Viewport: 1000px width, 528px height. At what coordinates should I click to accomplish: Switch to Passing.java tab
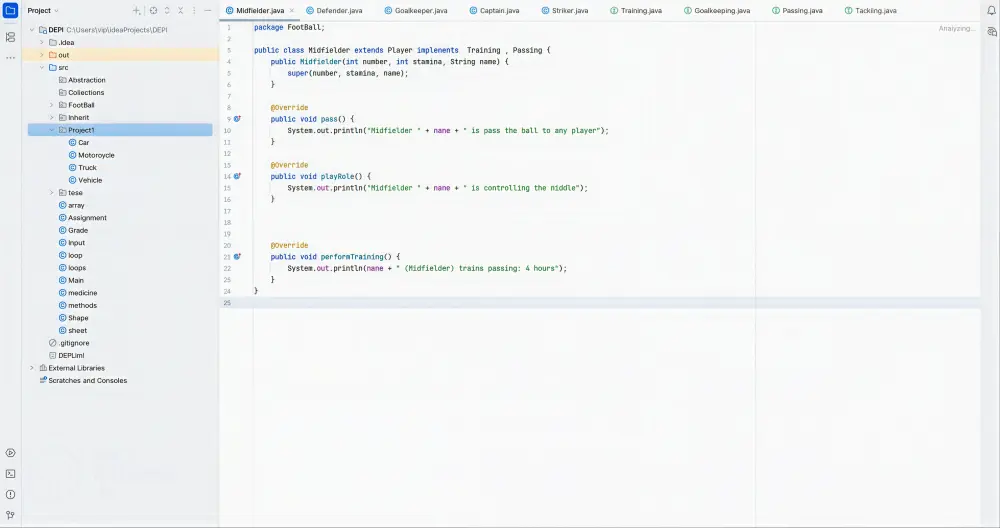797,10
